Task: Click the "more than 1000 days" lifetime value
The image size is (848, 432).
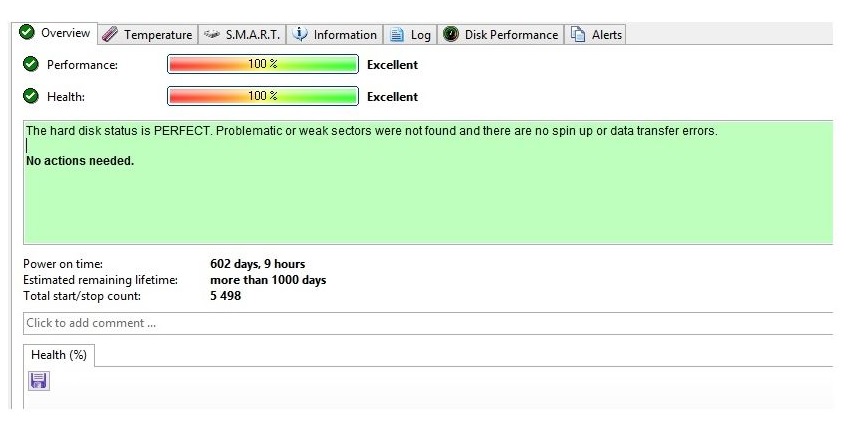Action: click(x=268, y=280)
